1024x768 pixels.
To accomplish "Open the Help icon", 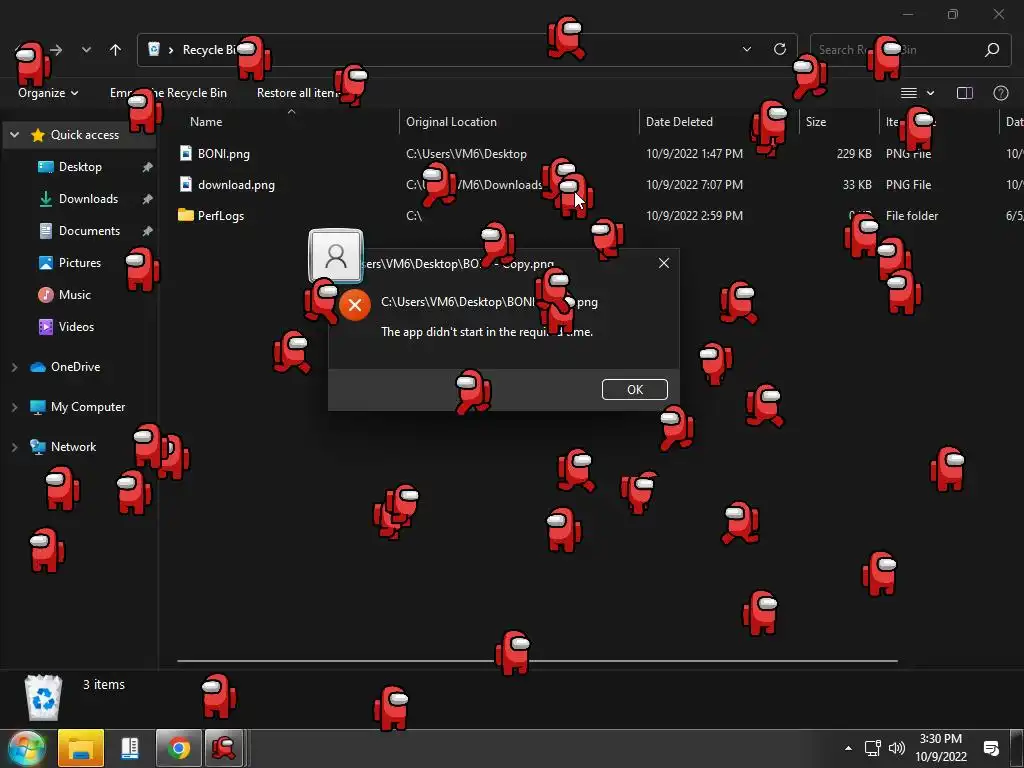I will tap(1000, 93).
